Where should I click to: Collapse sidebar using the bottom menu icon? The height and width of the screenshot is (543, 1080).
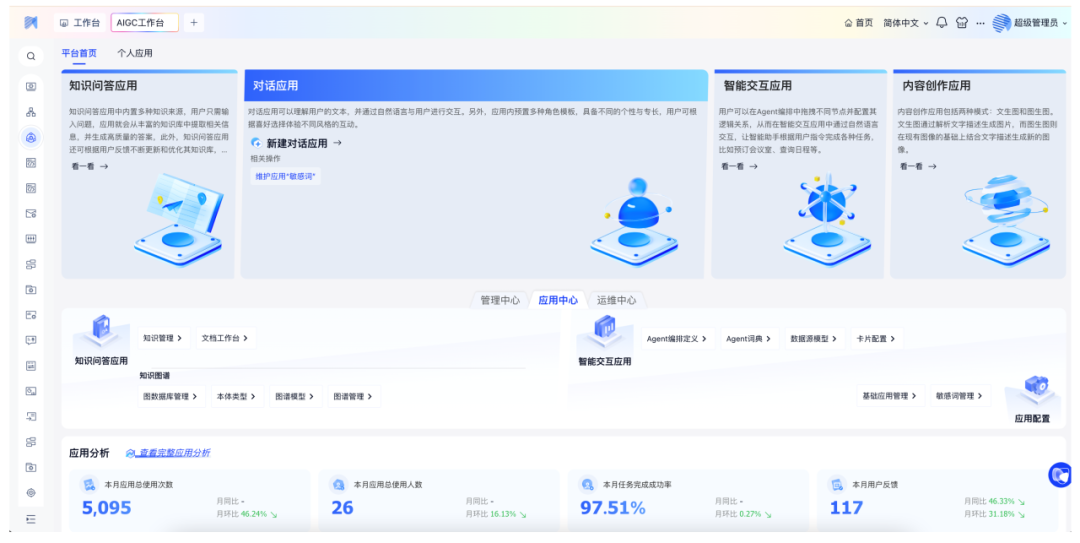[x=31, y=519]
